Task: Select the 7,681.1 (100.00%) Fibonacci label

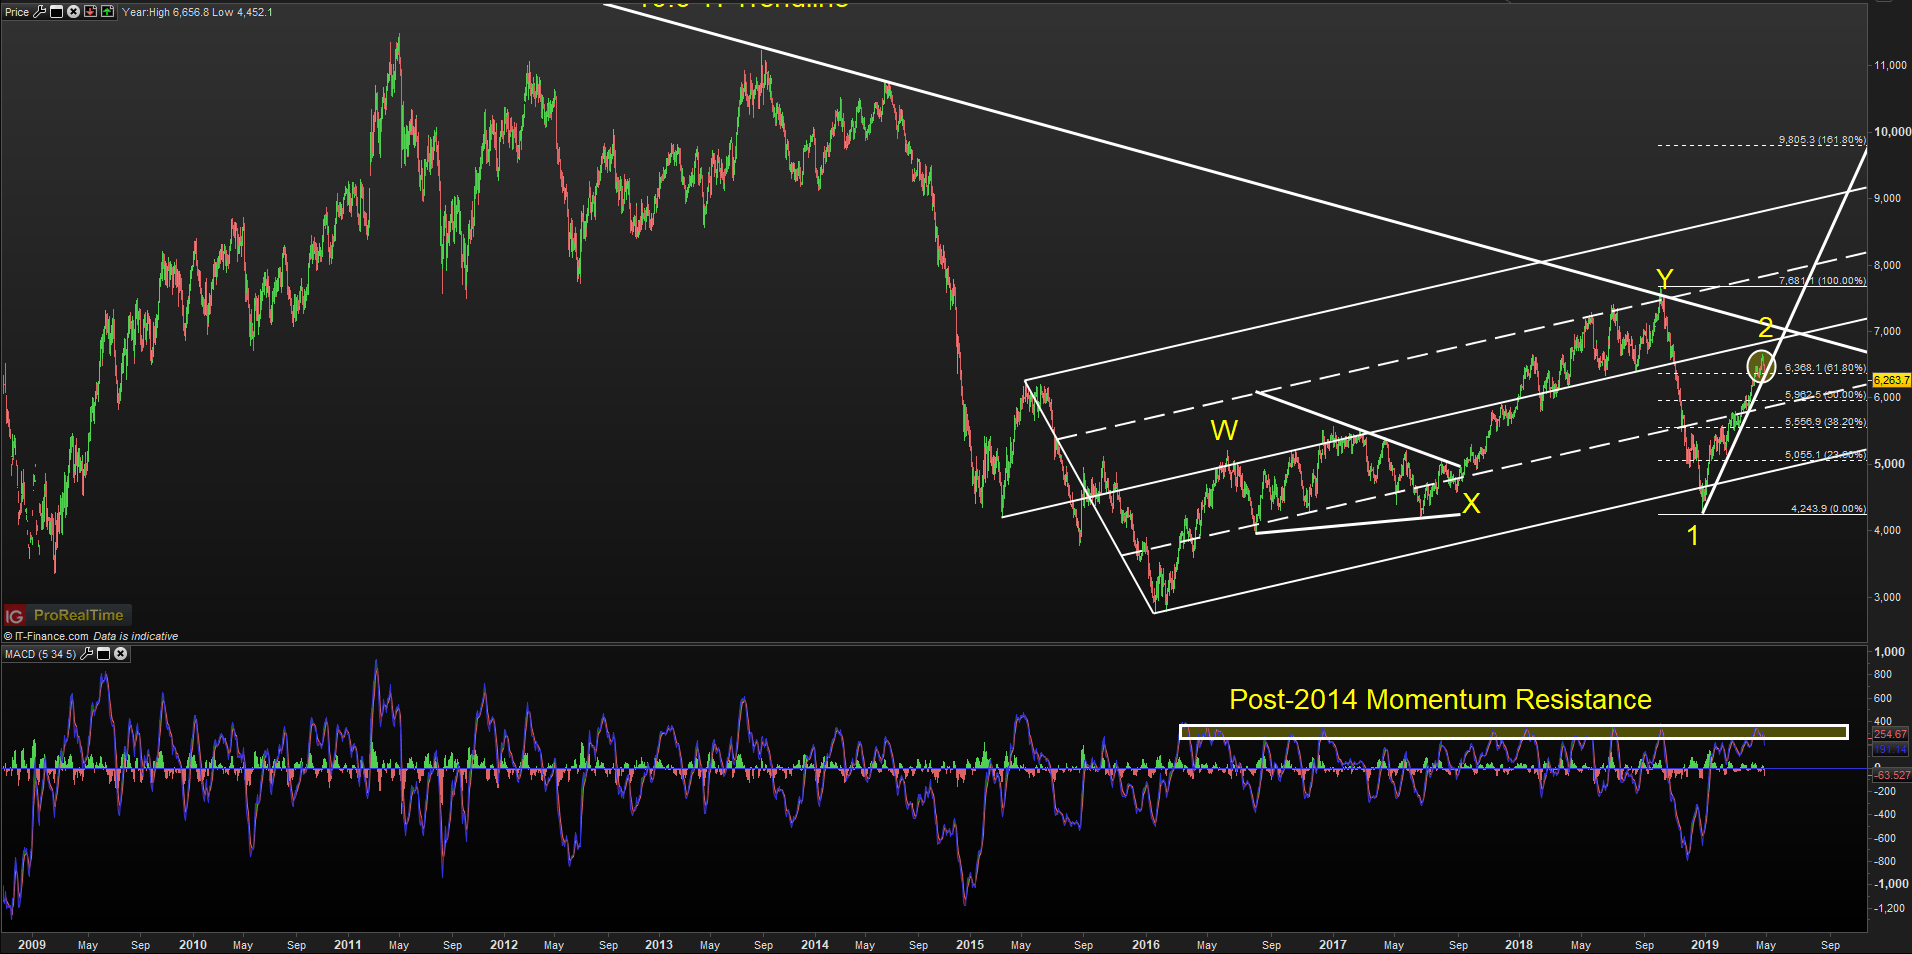Action: 1822,281
